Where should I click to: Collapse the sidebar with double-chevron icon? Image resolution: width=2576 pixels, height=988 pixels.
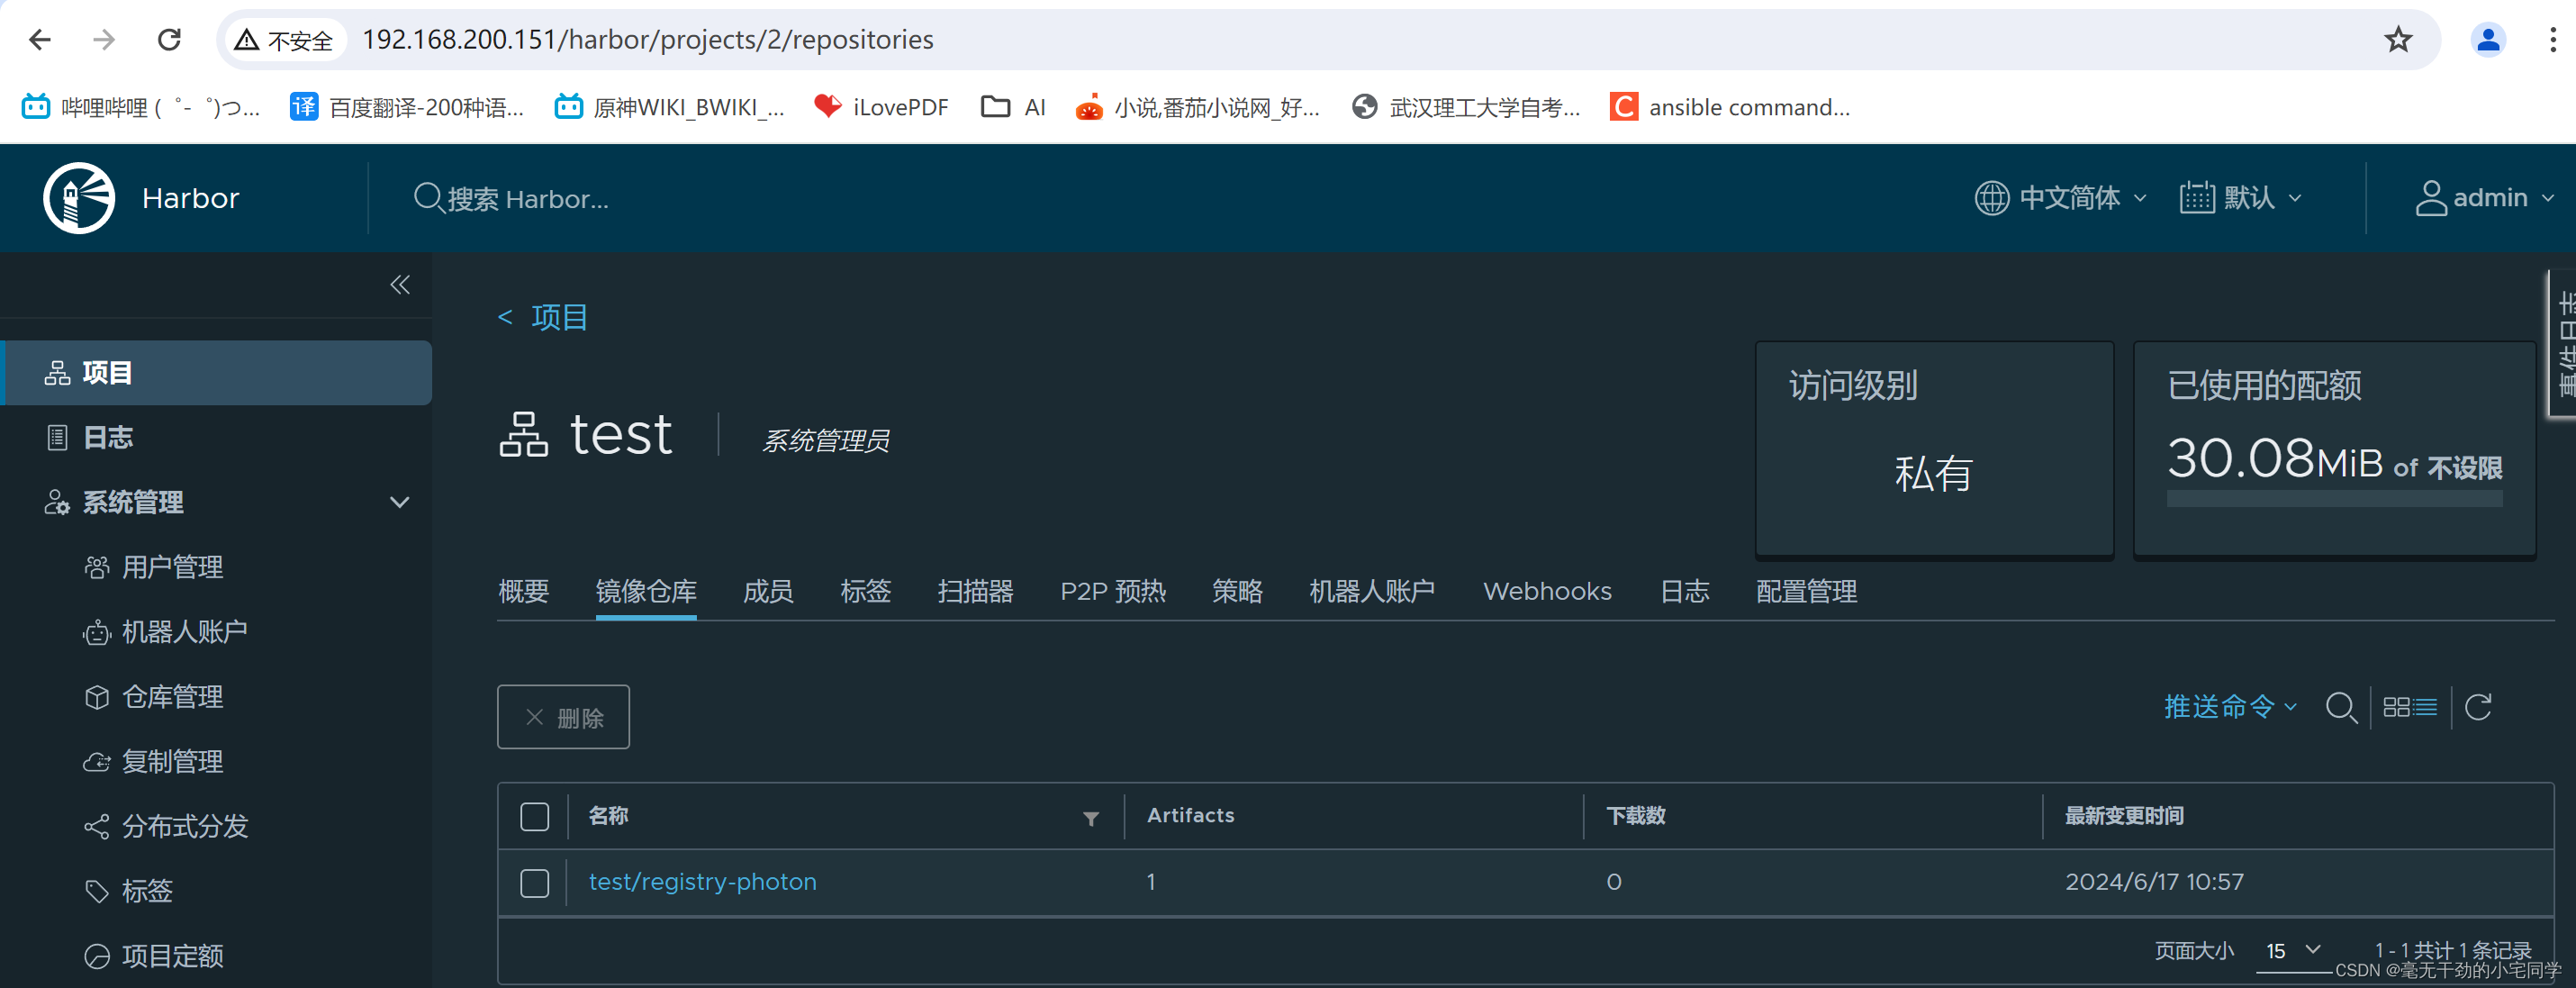click(x=400, y=286)
